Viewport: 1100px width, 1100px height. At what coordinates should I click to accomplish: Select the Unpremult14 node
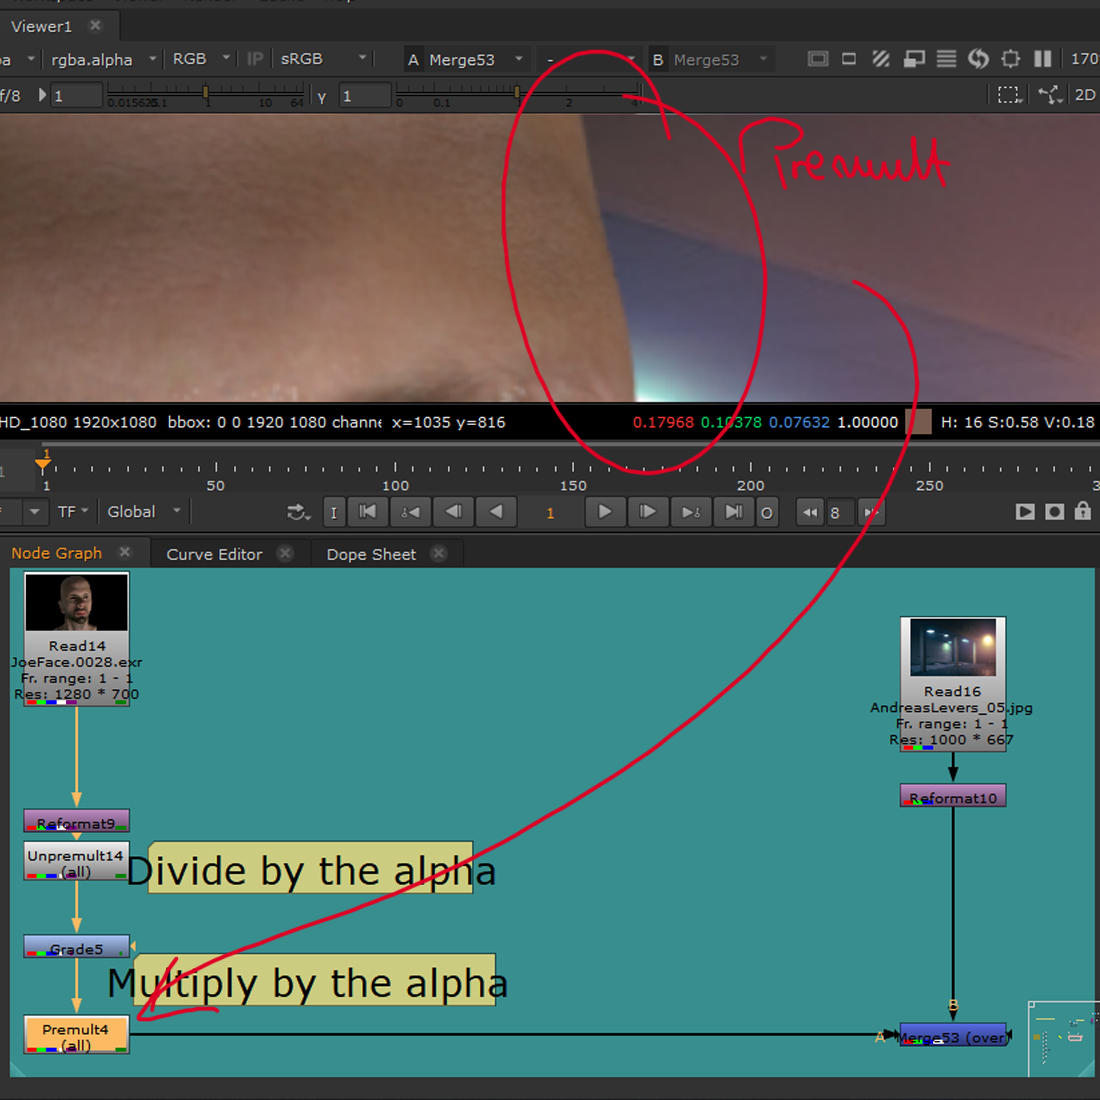(76, 861)
